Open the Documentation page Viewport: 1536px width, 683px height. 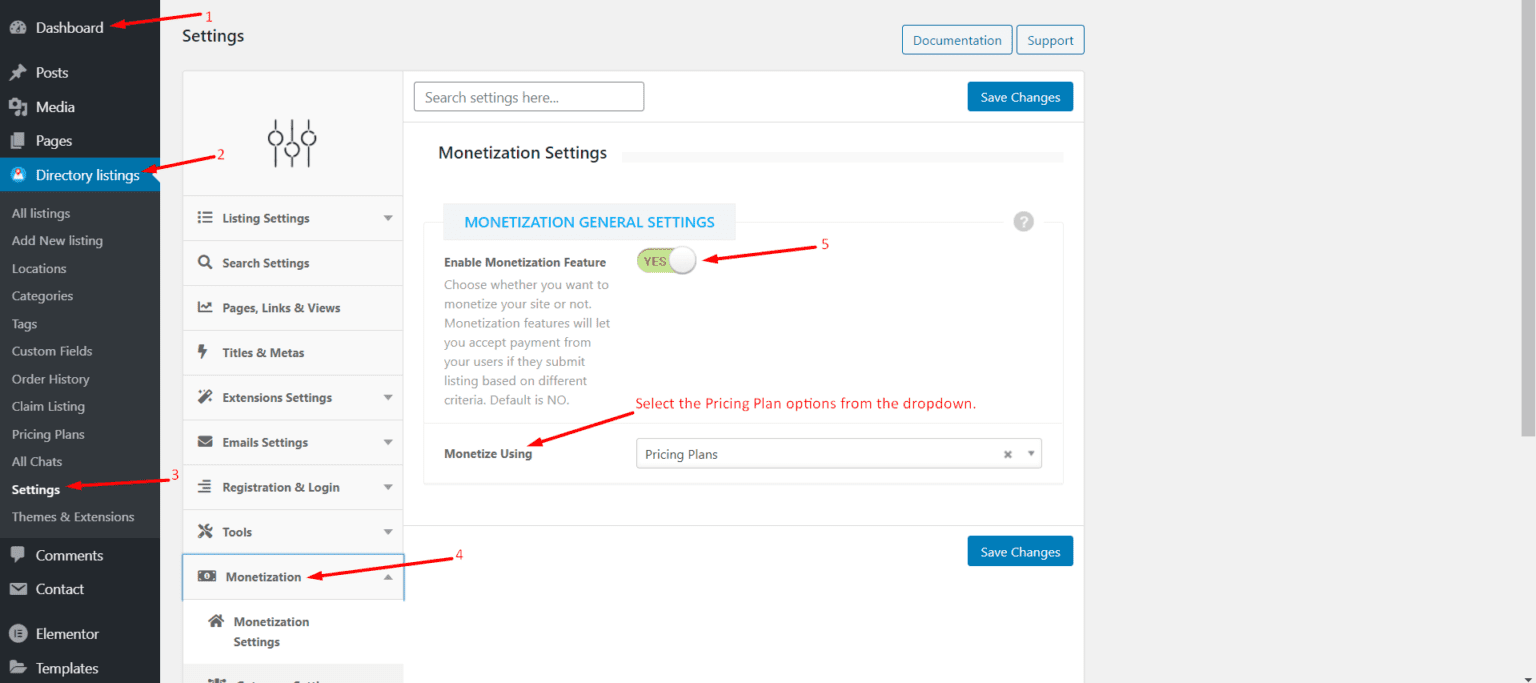(956, 39)
